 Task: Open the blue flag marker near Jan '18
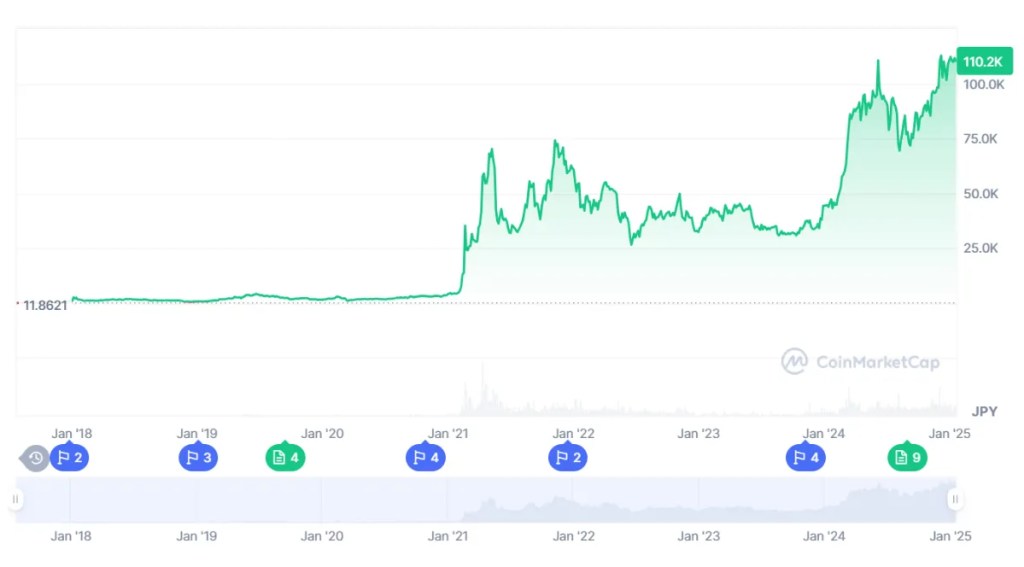coord(70,458)
